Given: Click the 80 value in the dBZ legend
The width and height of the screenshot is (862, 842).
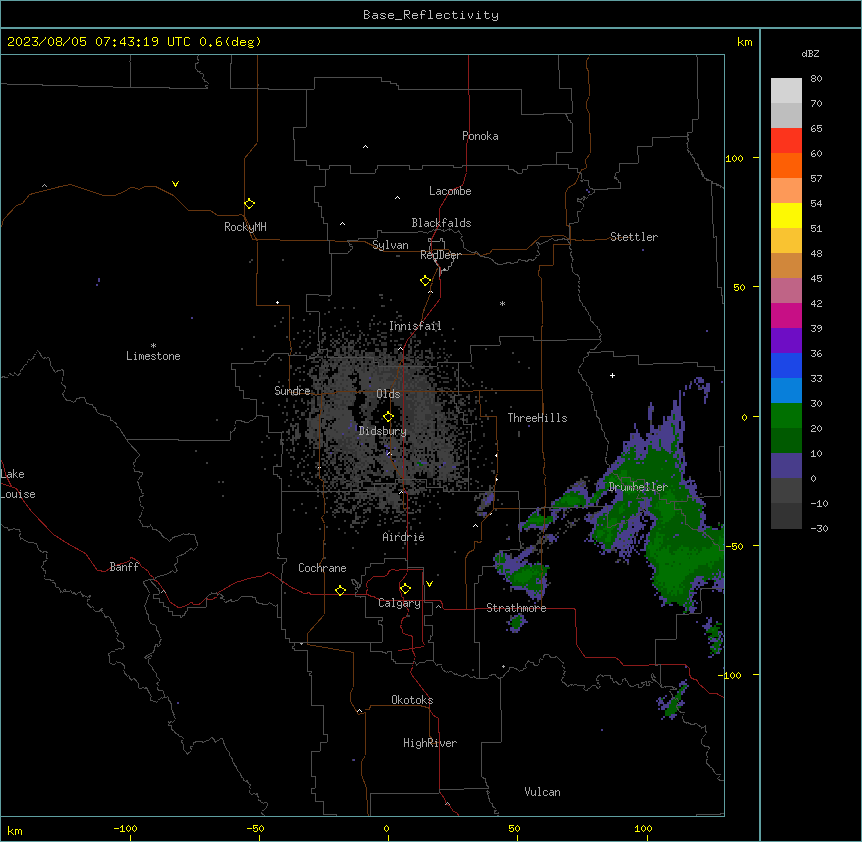Looking at the screenshot, I should (x=816, y=79).
